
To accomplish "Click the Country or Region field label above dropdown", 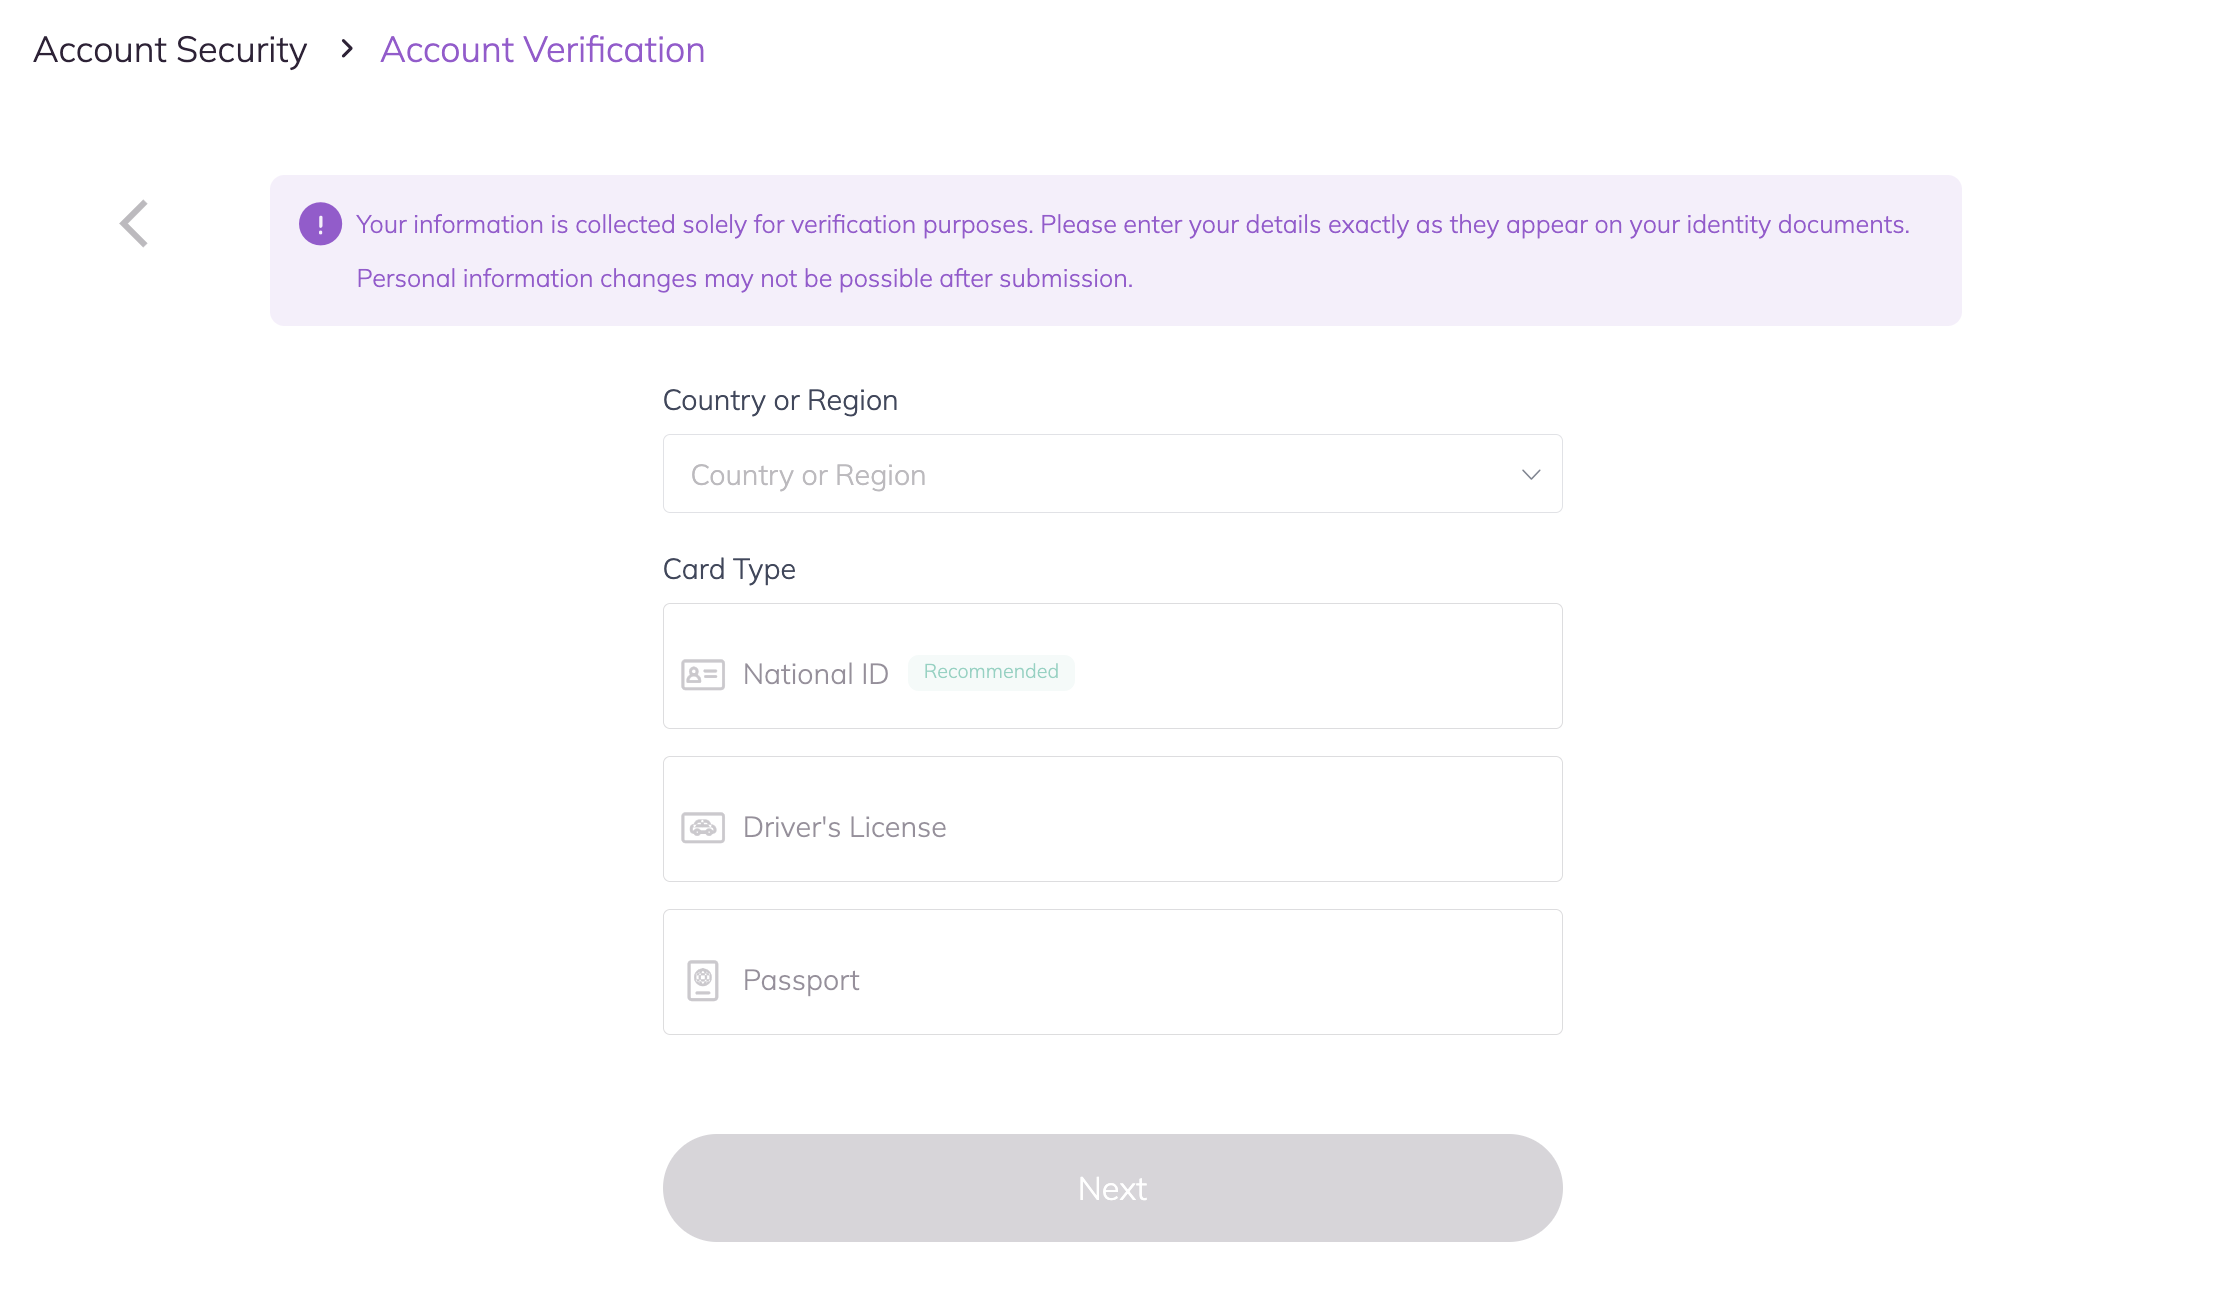I will [780, 400].
